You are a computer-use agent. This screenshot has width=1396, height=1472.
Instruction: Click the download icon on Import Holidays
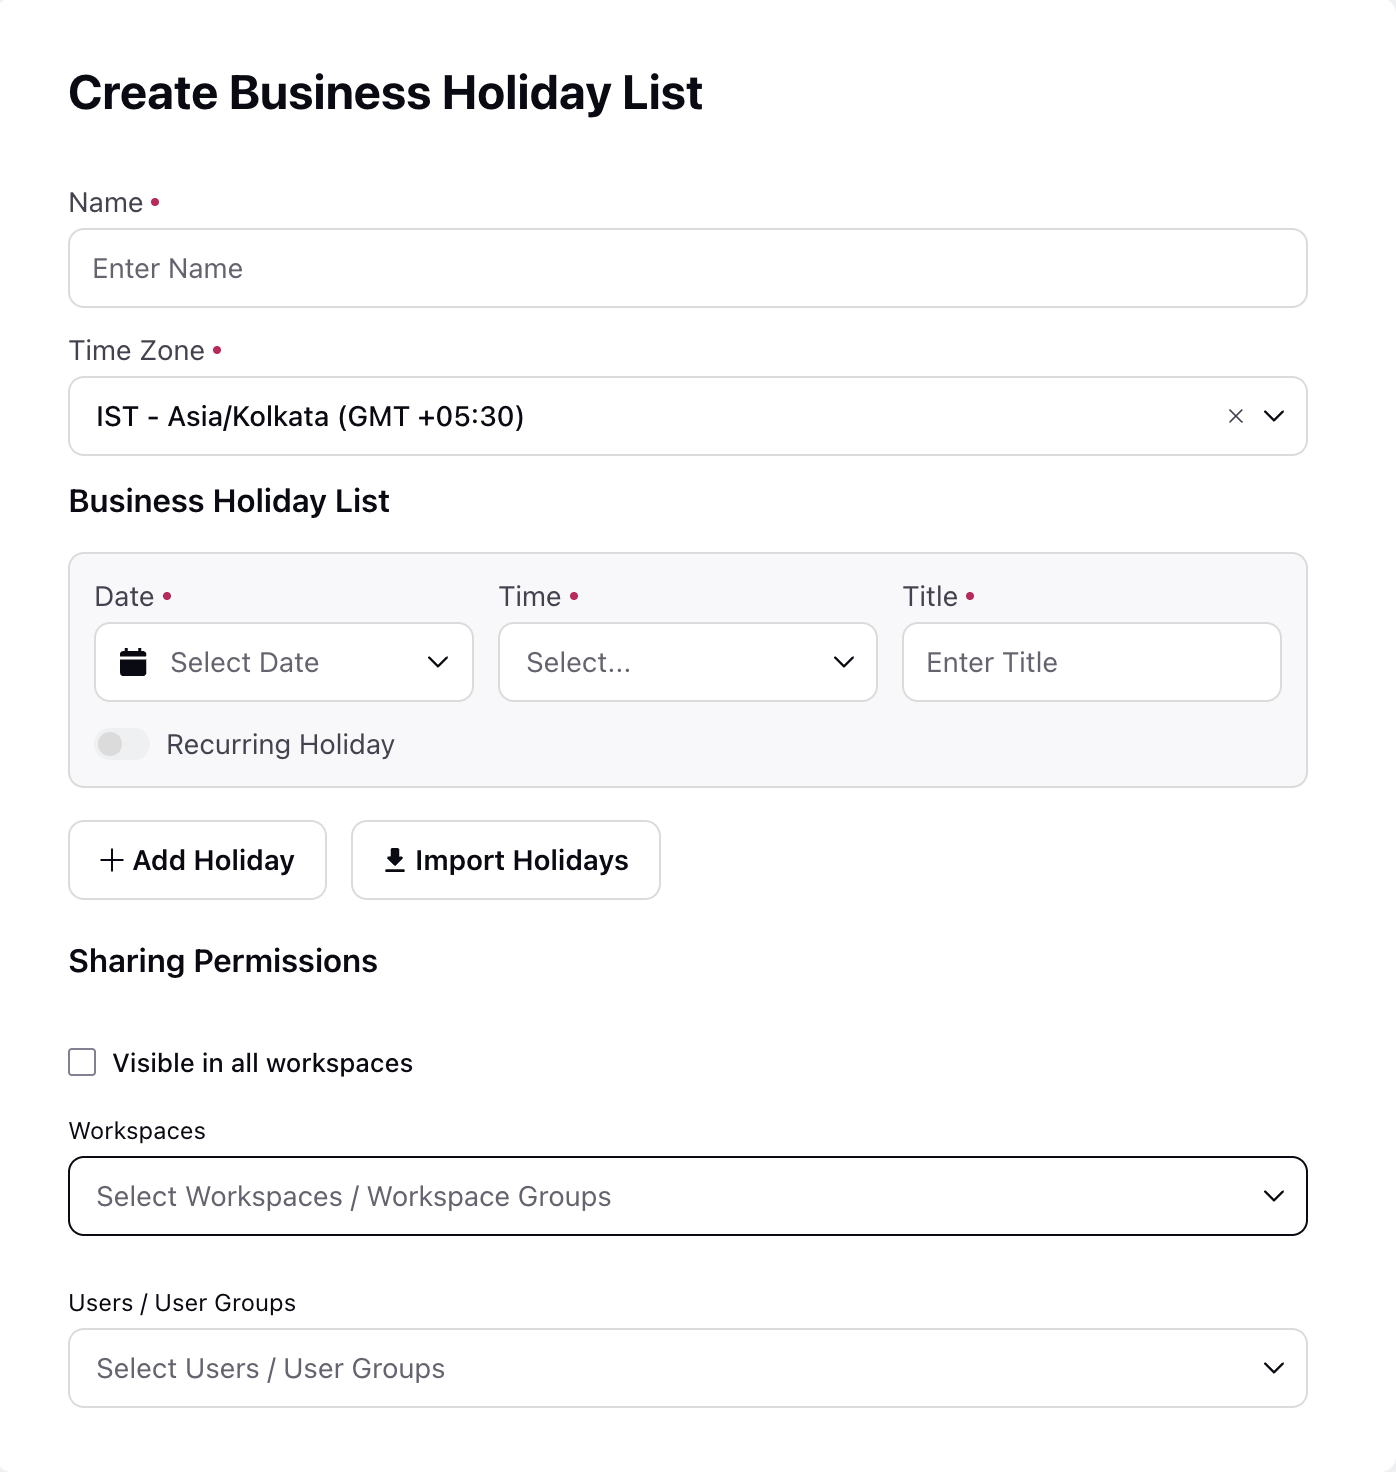pos(395,860)
